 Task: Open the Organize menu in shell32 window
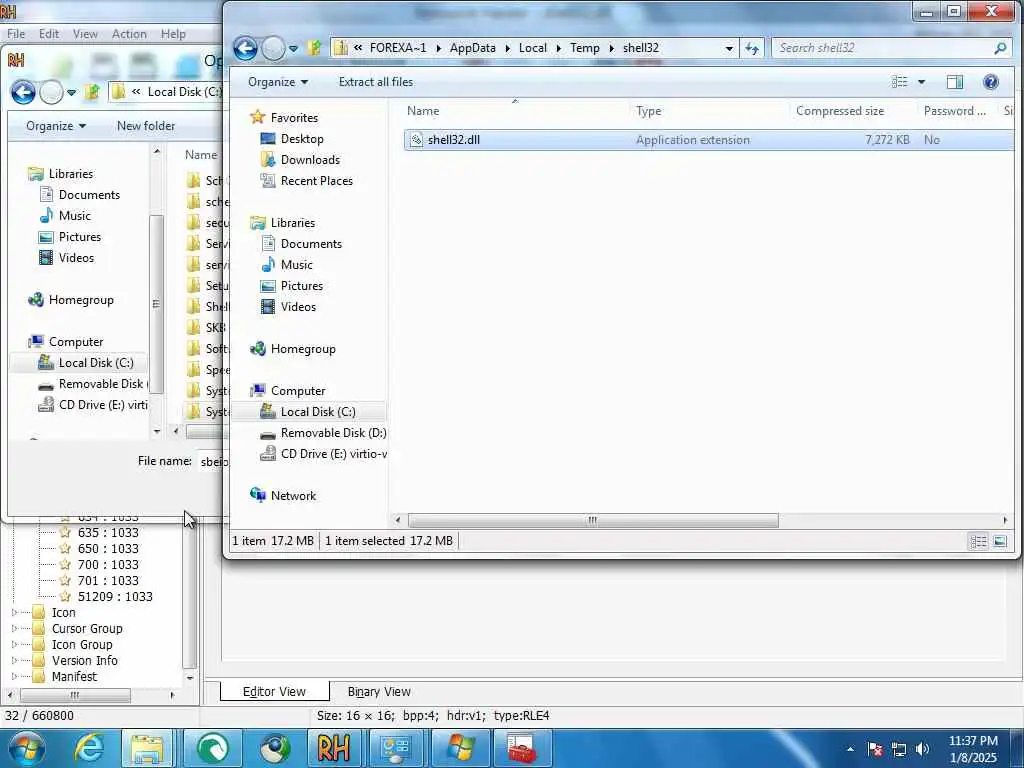tap(278, 82)
